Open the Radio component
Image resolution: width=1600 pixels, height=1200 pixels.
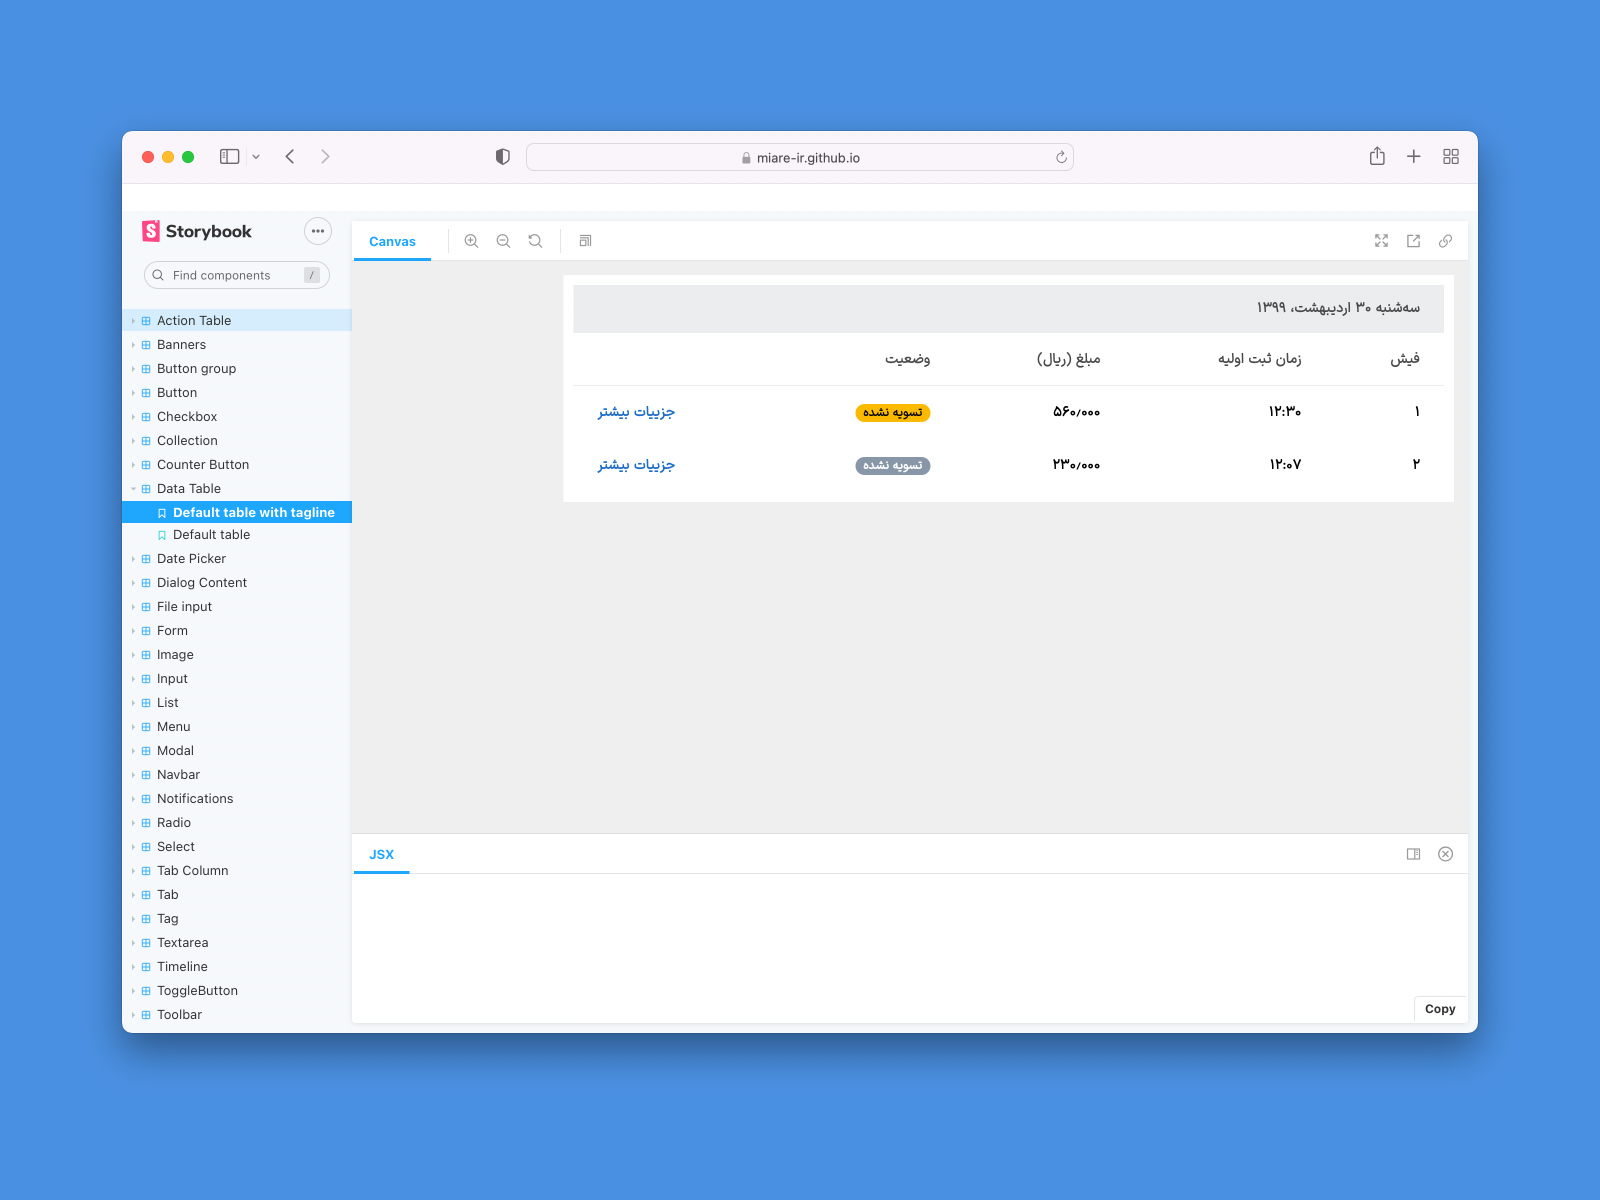pos(237,822)
